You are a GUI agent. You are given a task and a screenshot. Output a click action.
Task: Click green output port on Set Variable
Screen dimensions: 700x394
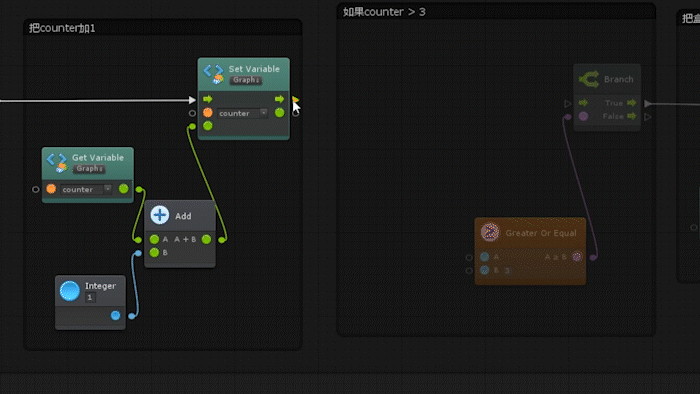[279, 113]
